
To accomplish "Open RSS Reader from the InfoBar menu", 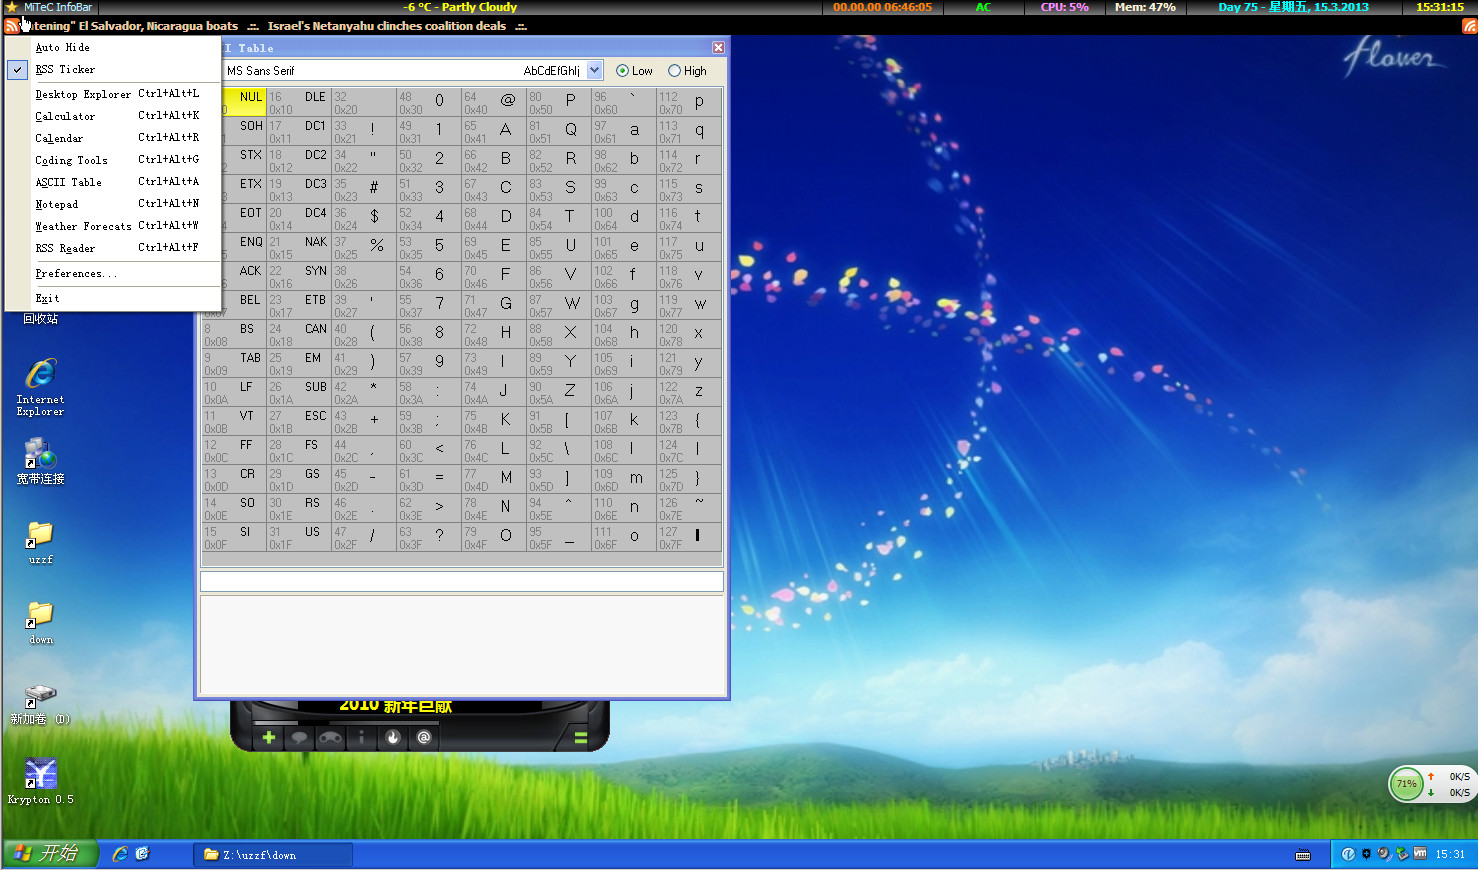I will click(x=113, y=248).
